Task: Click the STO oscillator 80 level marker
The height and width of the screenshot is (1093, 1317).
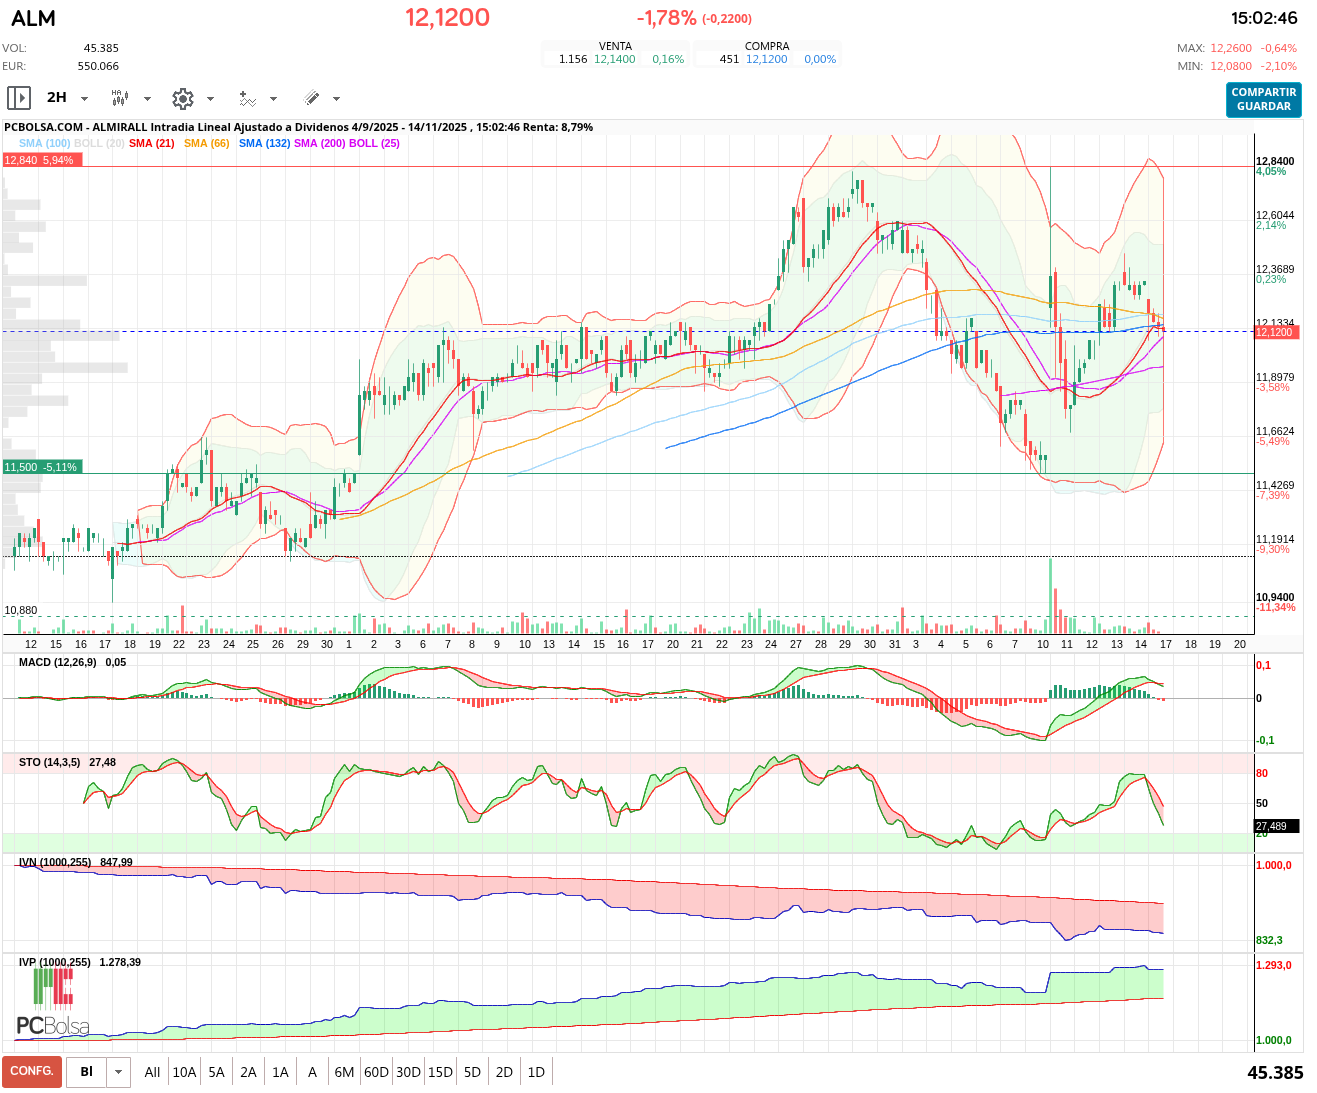Action: (x=1262, y=773)
